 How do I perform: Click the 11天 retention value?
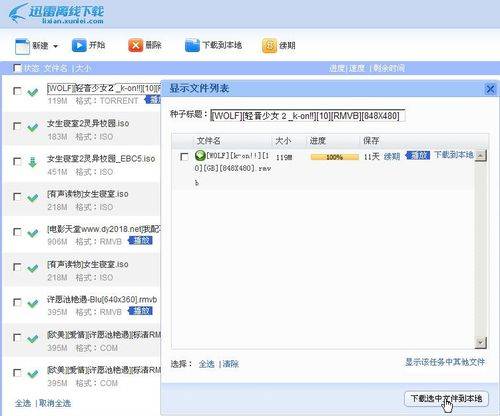pos(372,157)
